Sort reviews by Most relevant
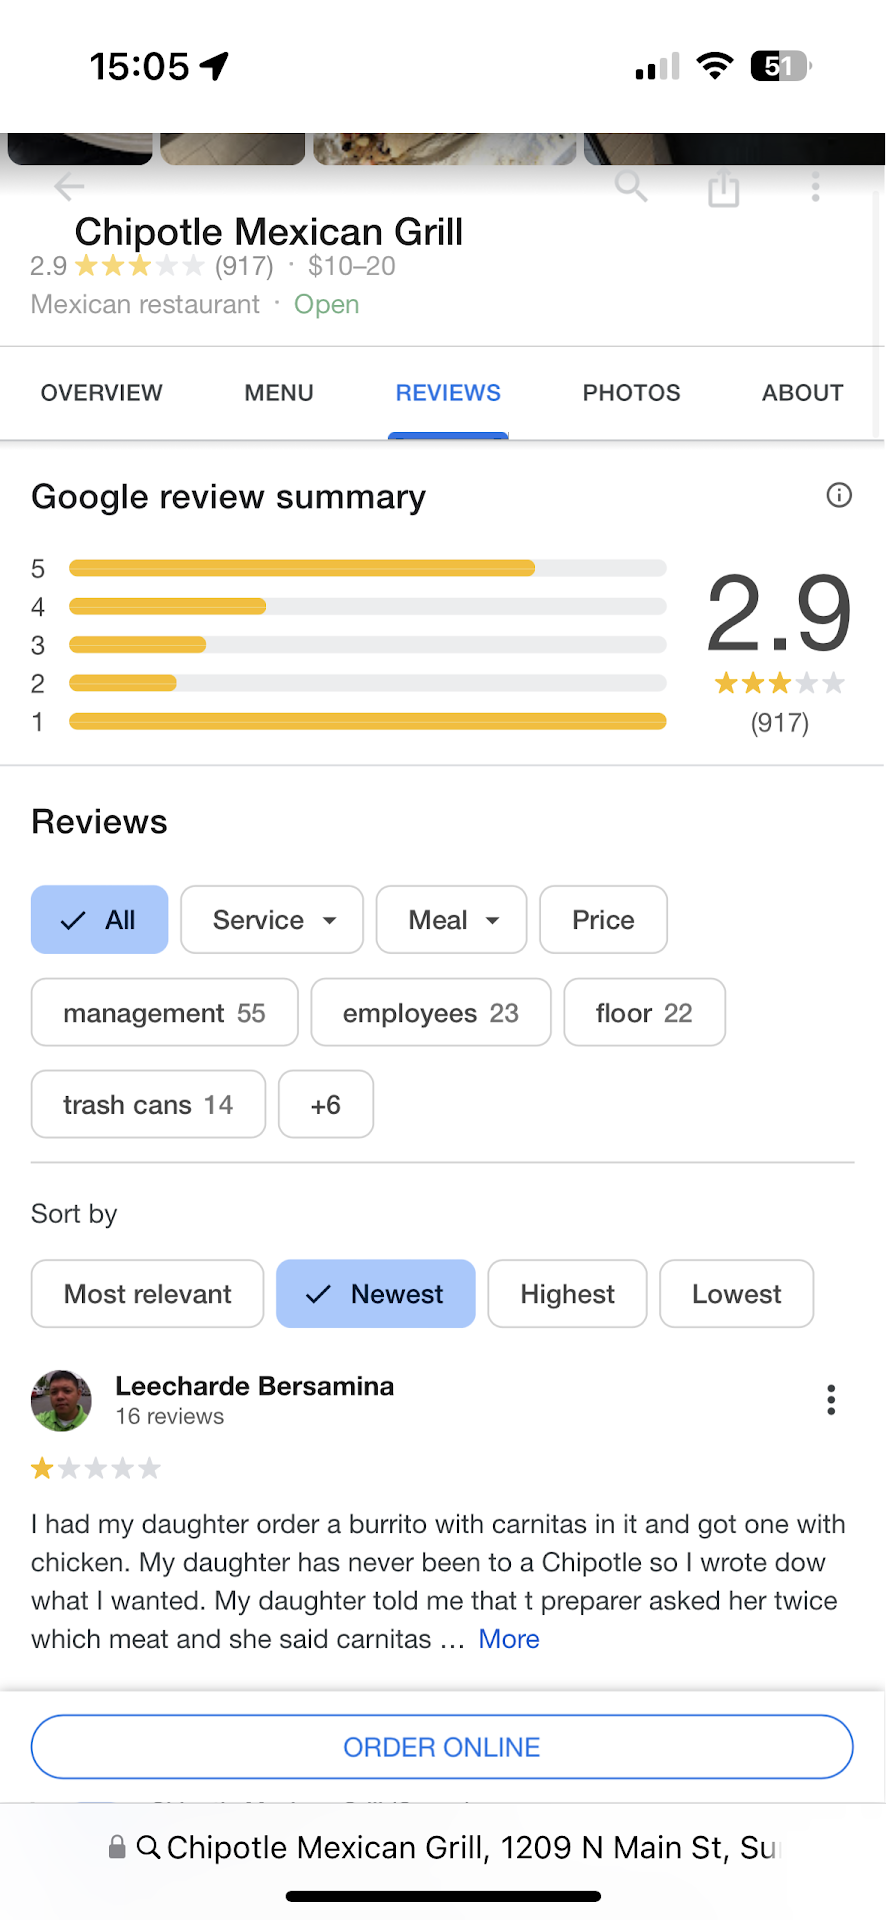 [147, 1294]
